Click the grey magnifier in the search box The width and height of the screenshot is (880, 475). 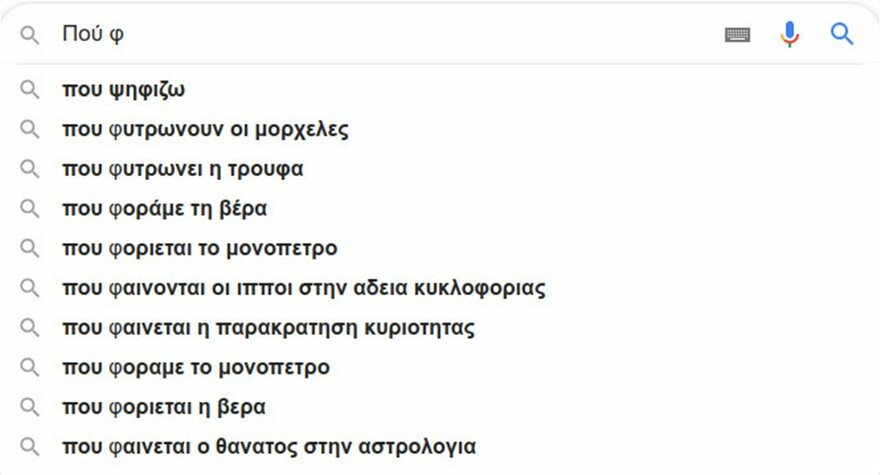[x=30, y=35]
